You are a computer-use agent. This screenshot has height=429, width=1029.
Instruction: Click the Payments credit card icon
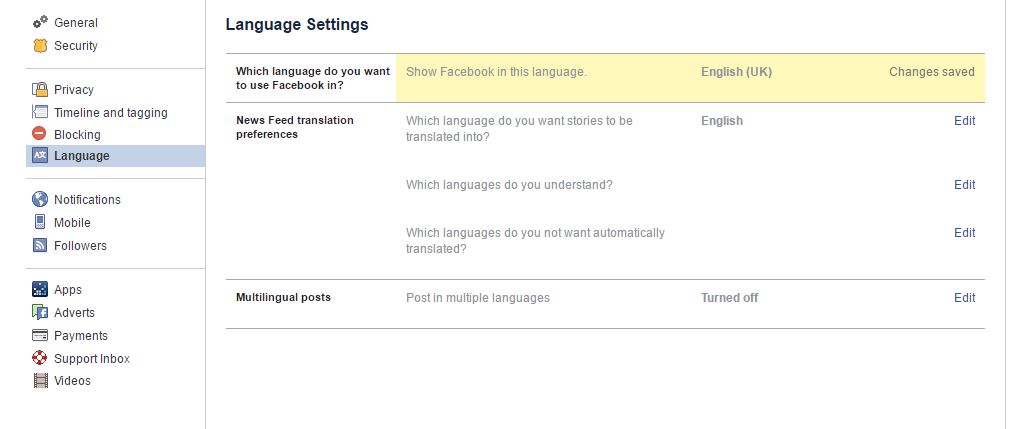[40, 335]
